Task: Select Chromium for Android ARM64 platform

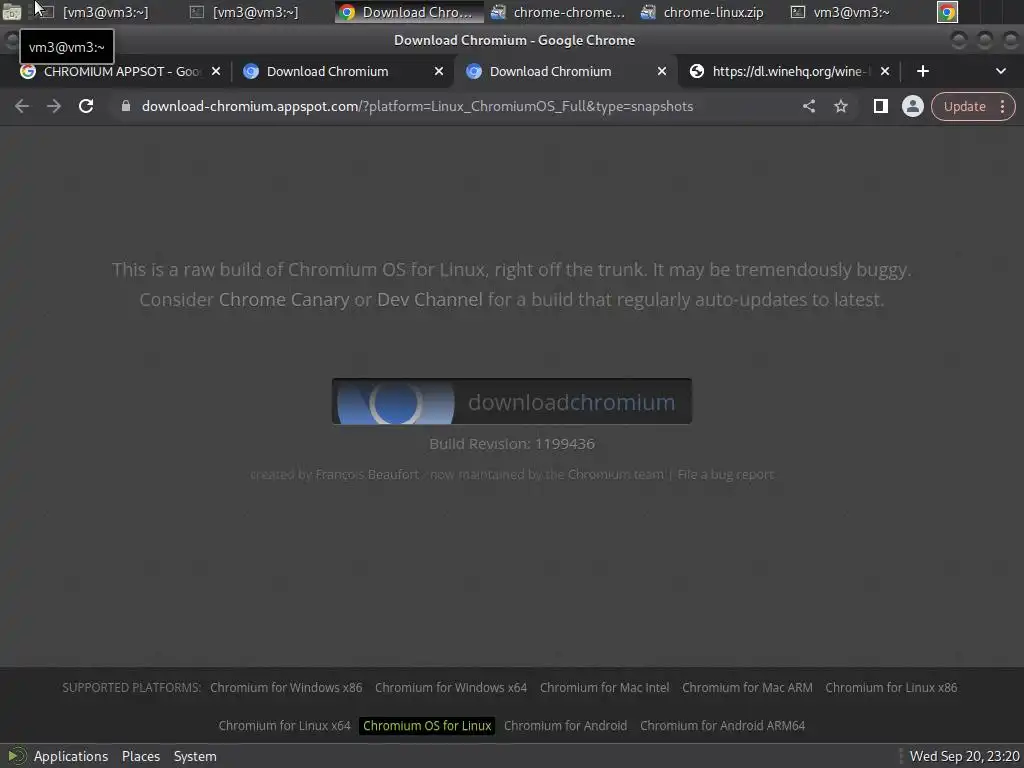Action: click(x=722, y=726)
